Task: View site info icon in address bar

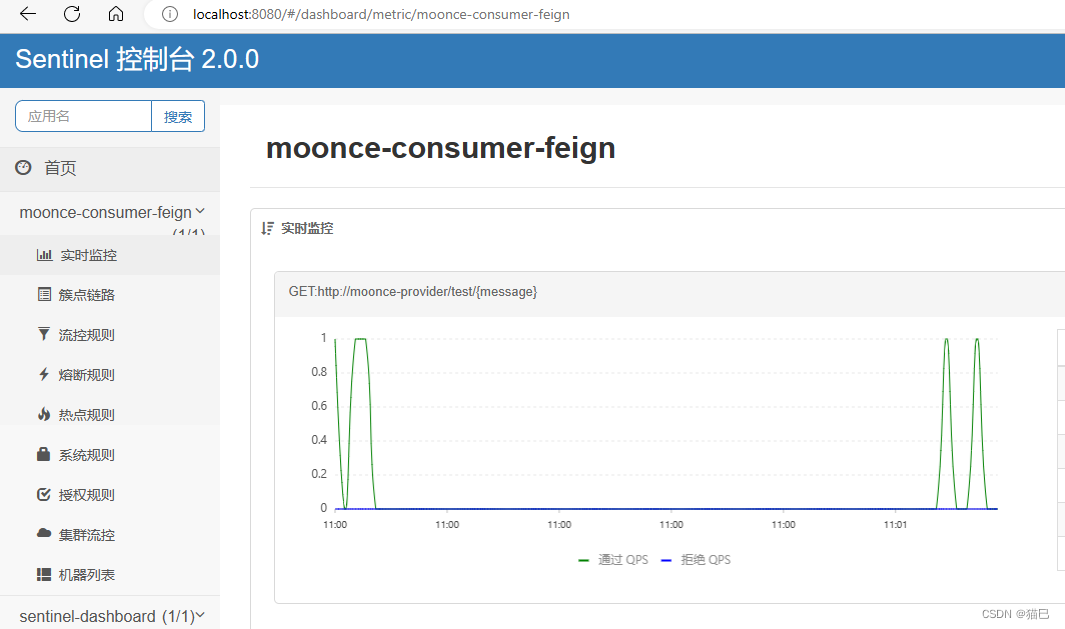Action: 170,14
